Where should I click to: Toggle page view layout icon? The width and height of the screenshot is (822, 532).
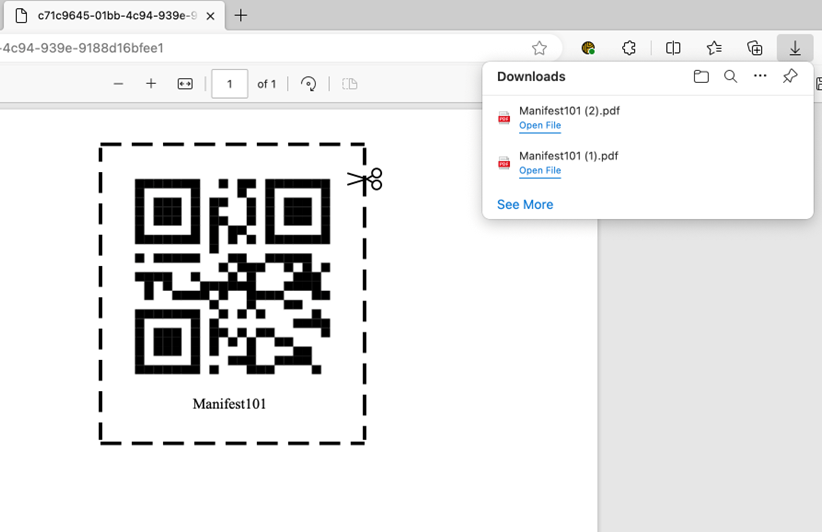[350, 84]
